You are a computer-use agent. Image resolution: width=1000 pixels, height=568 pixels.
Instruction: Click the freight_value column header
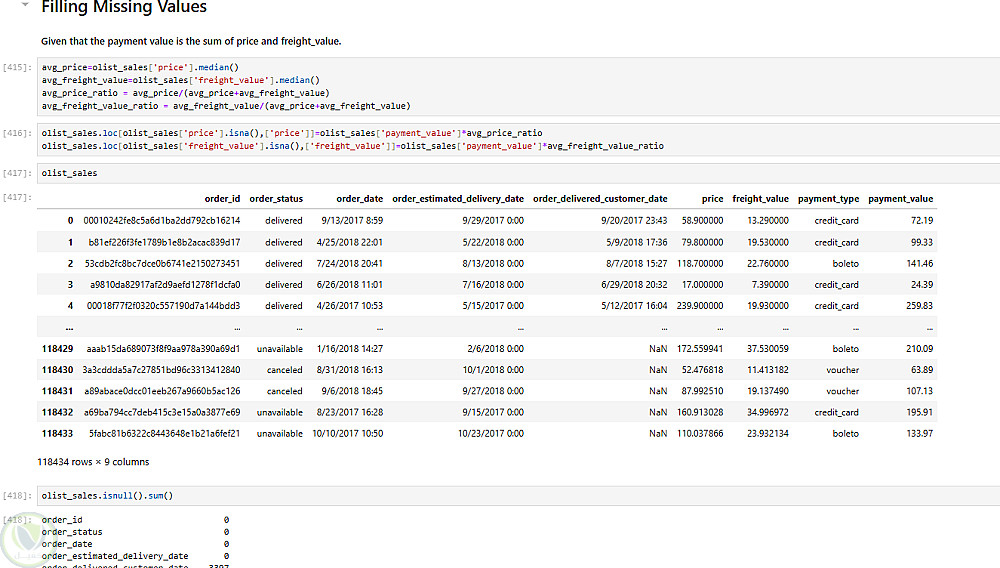click(760, 198)
